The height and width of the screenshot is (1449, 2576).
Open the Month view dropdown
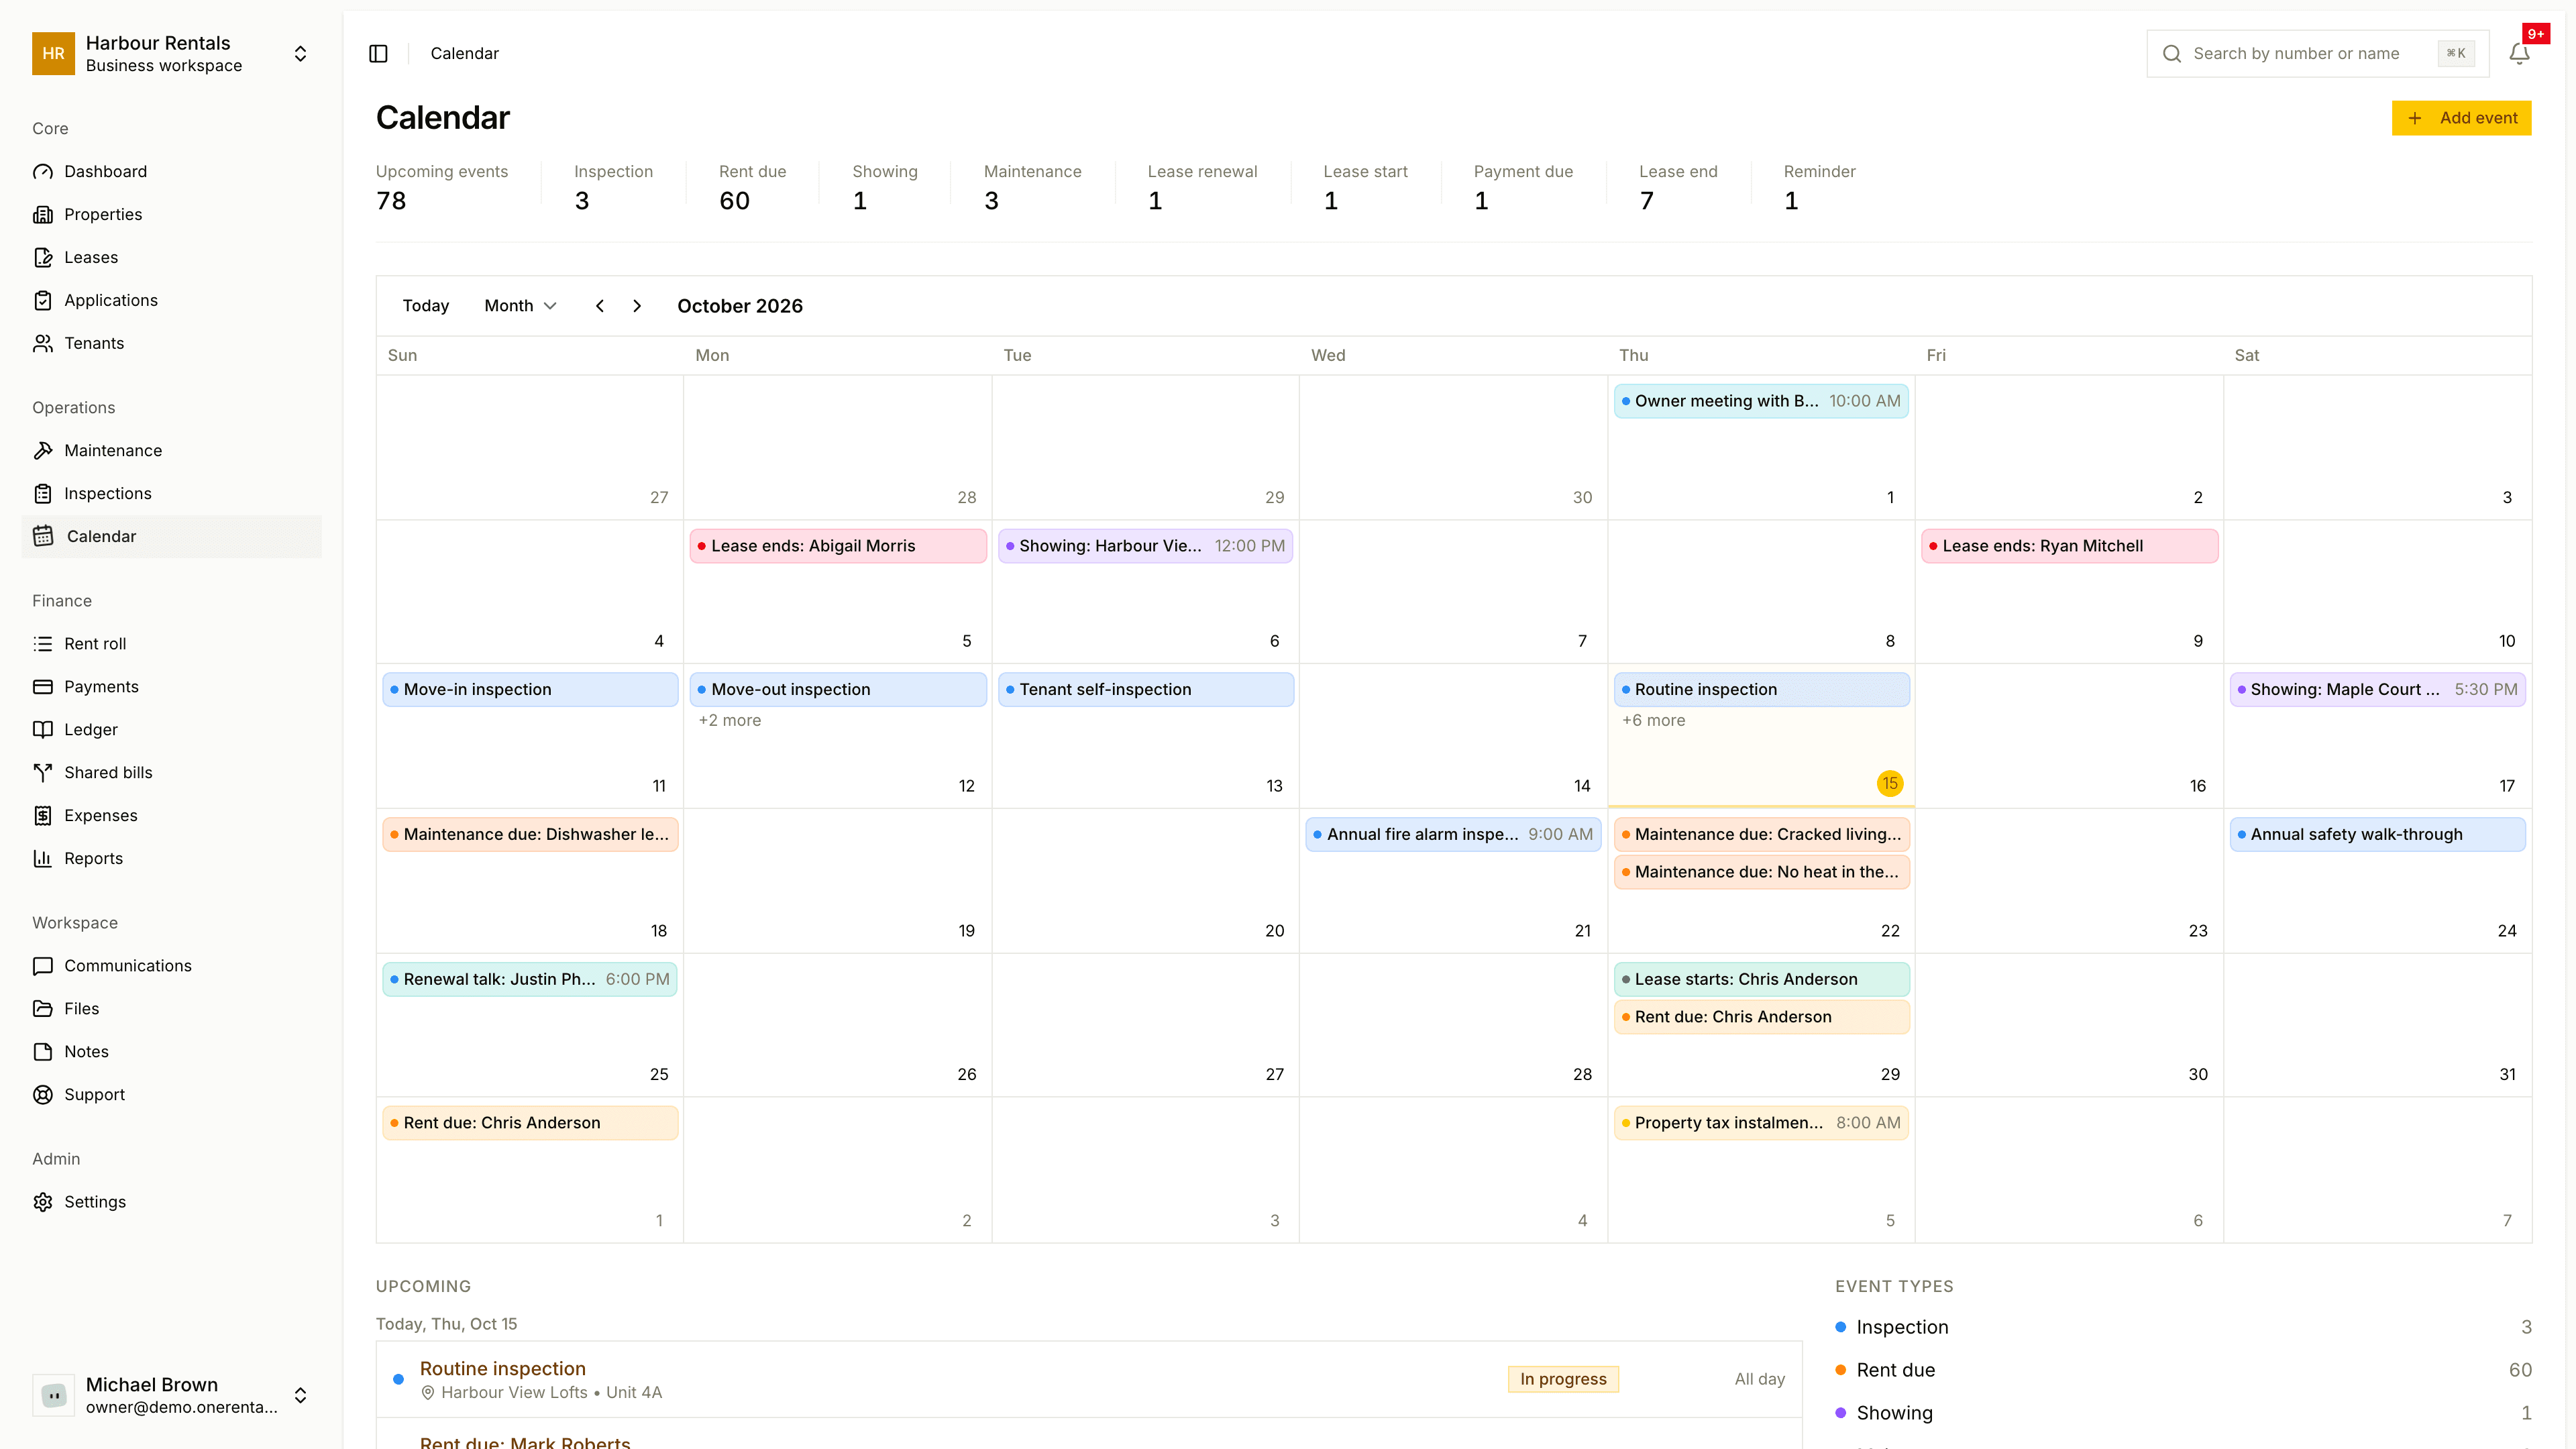pos(520,306)
